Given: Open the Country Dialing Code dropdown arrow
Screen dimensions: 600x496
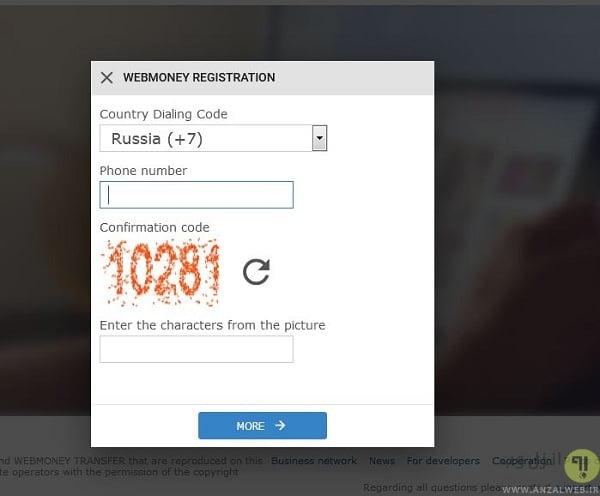Looking at the screenshot, I should pyautogui.click(x=319, y=138).
